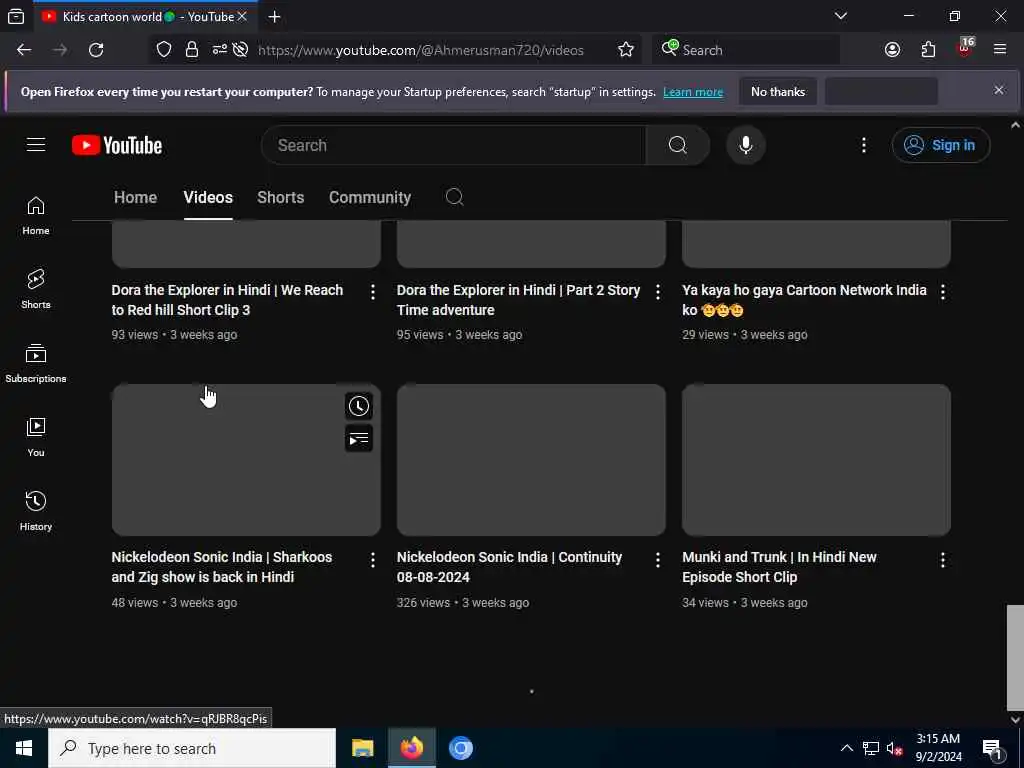Click the search magnifier button

tap(677, 145)
